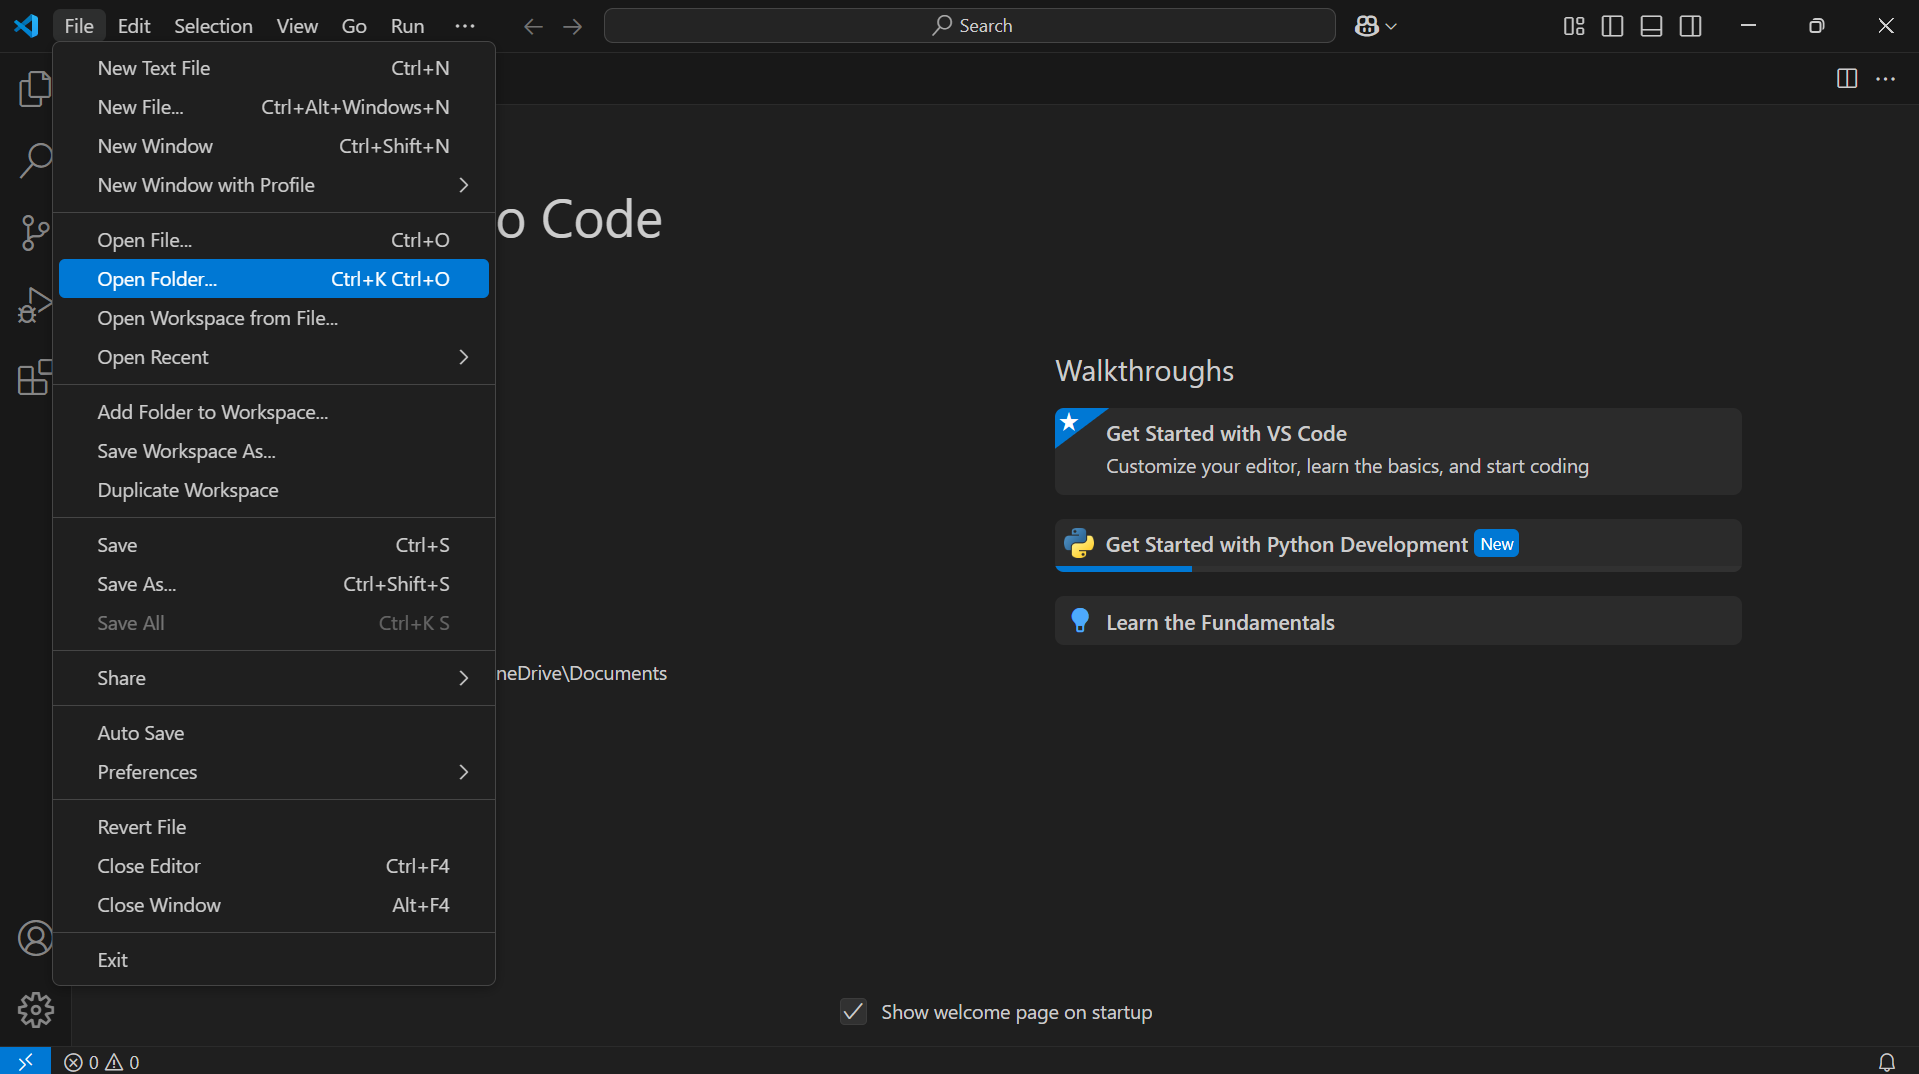Click the notifications bell in status bar
Viewport: 1919px width, 1074px height.
(x=1886, y=1061)
